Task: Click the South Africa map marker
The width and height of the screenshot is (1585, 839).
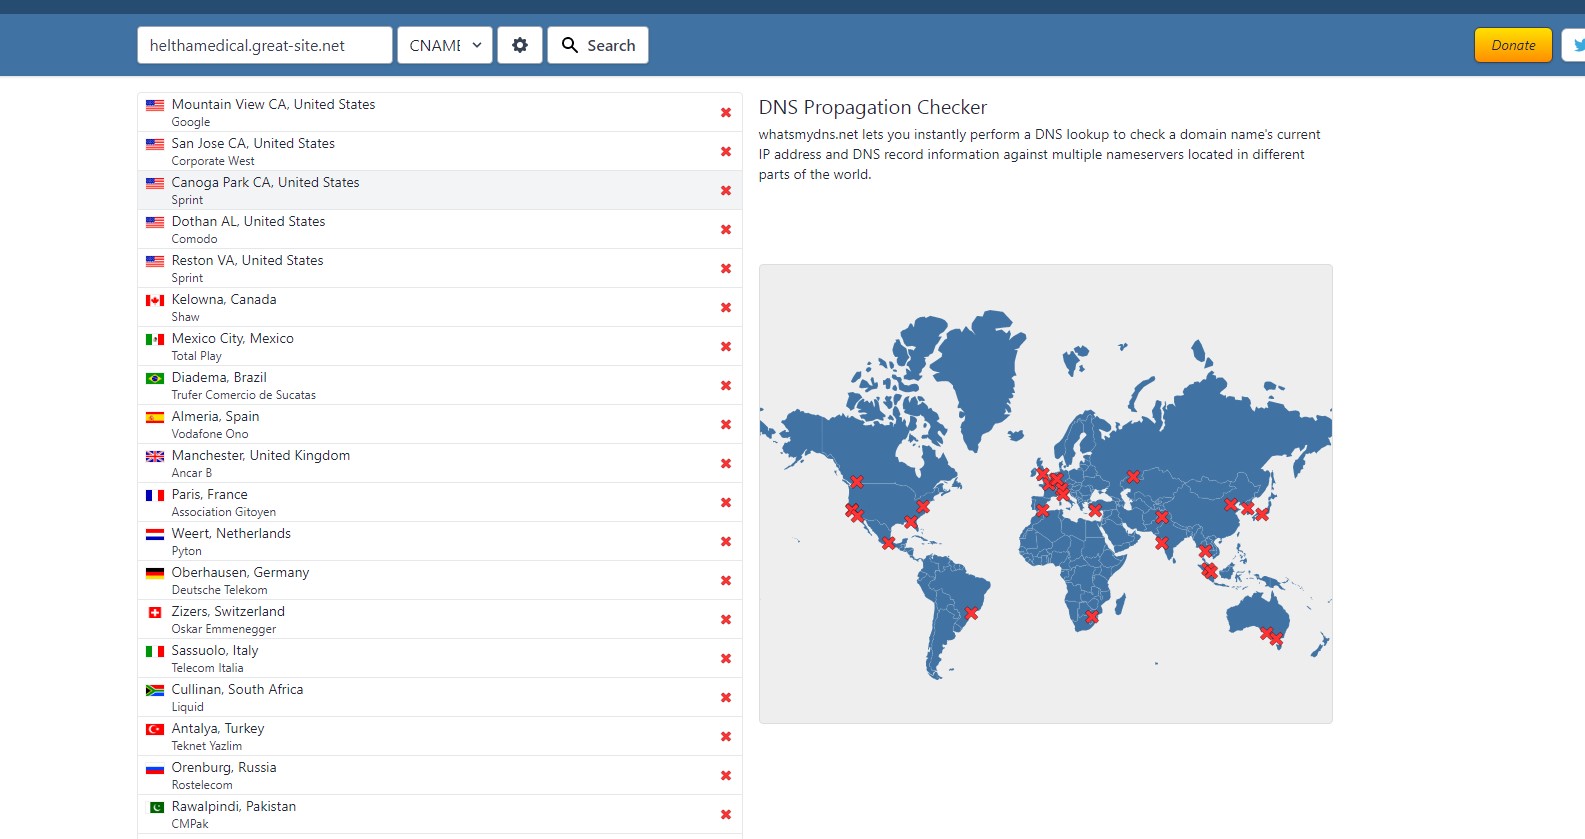Action: click(1092, 617)
